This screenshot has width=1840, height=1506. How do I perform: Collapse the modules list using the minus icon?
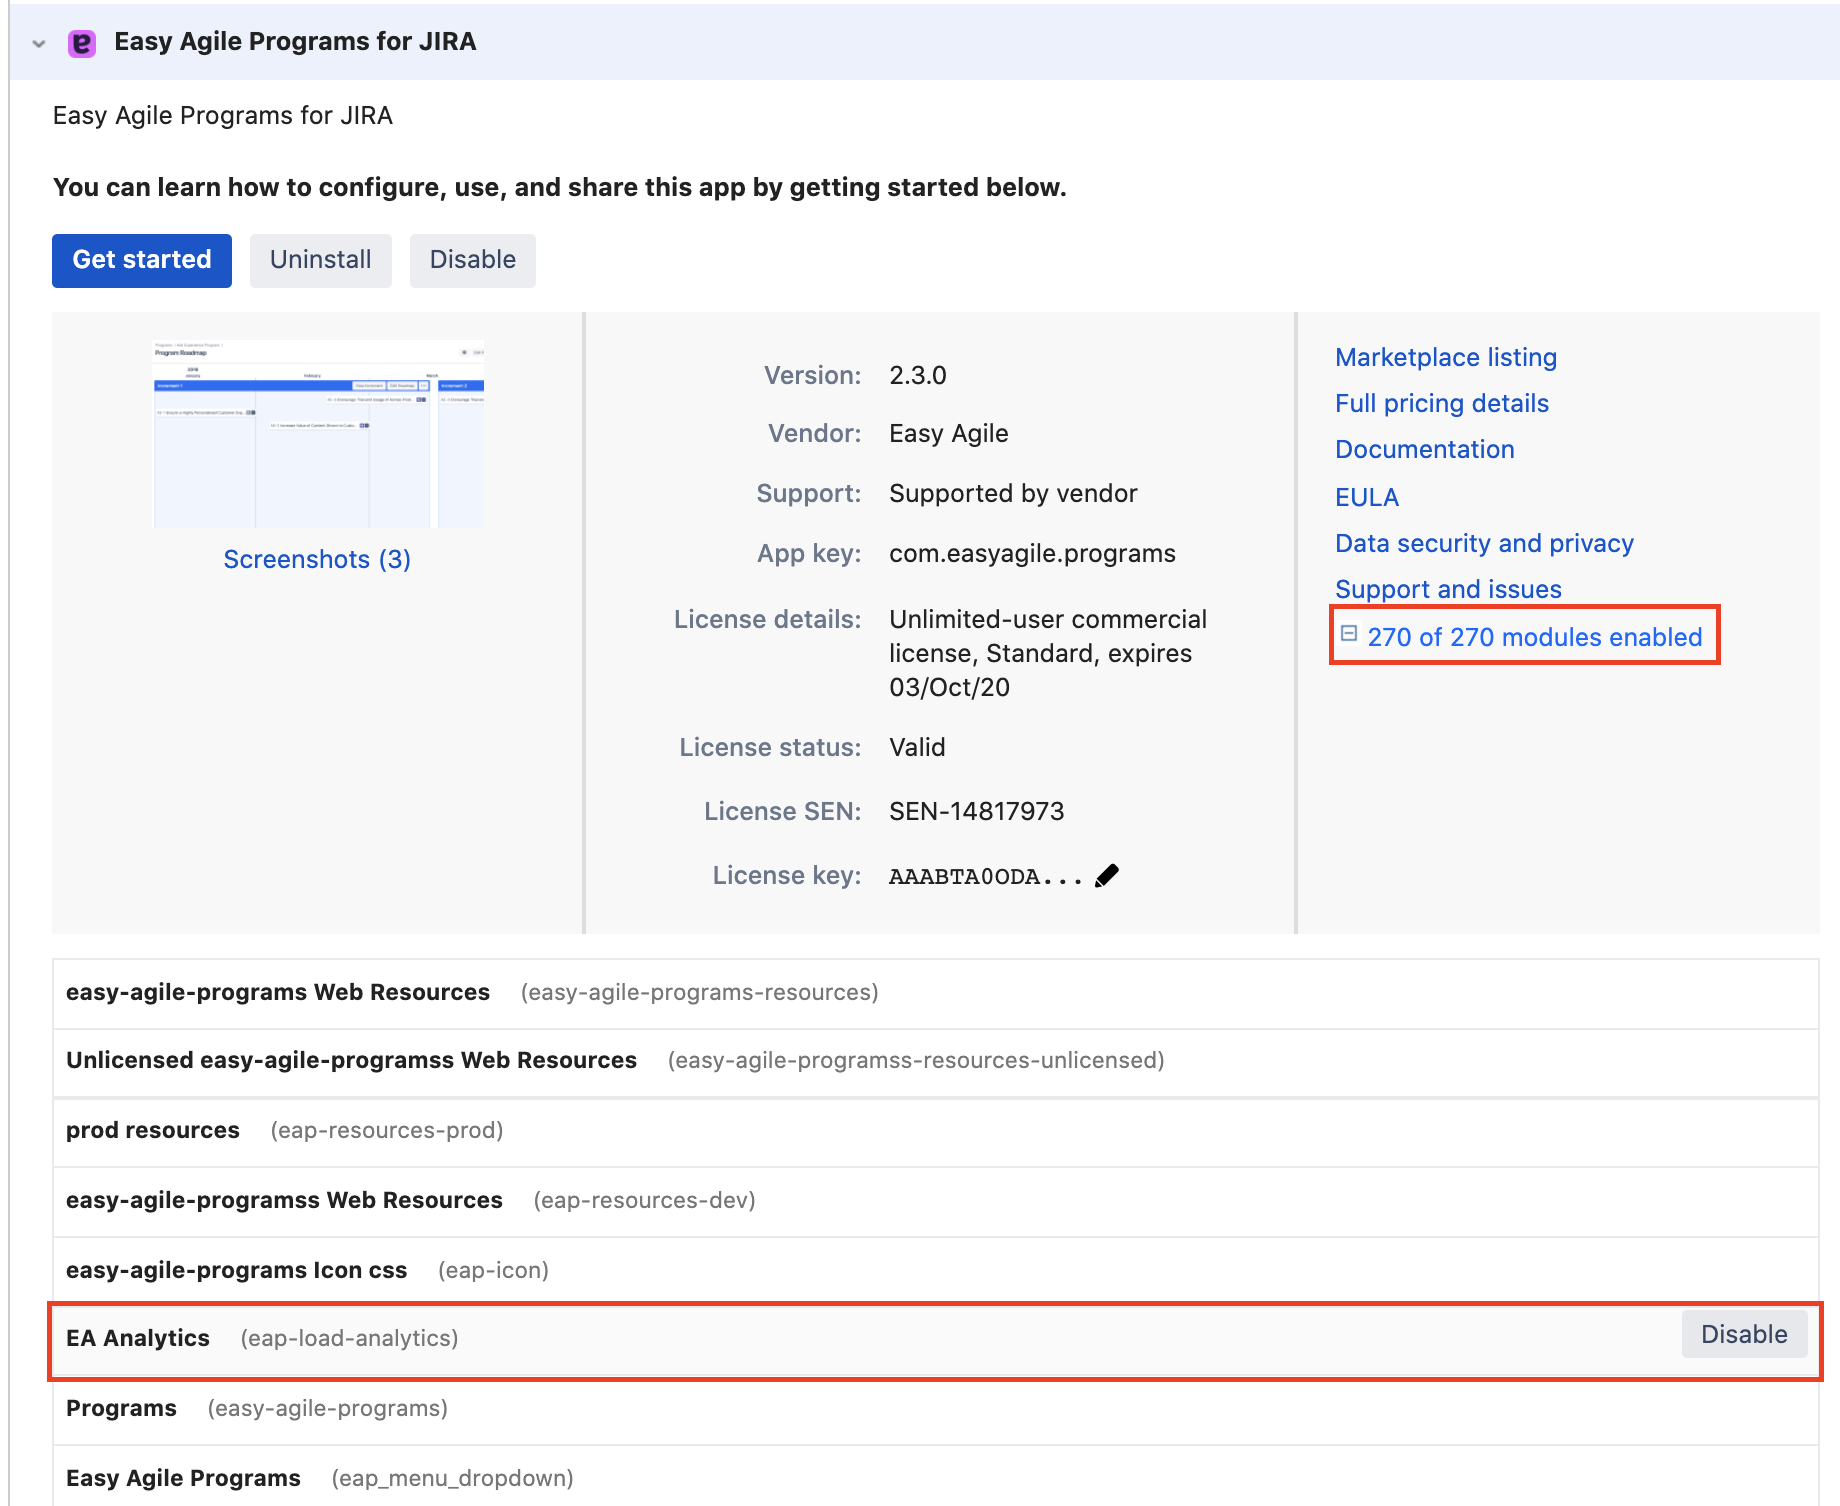coord(1348,634)
